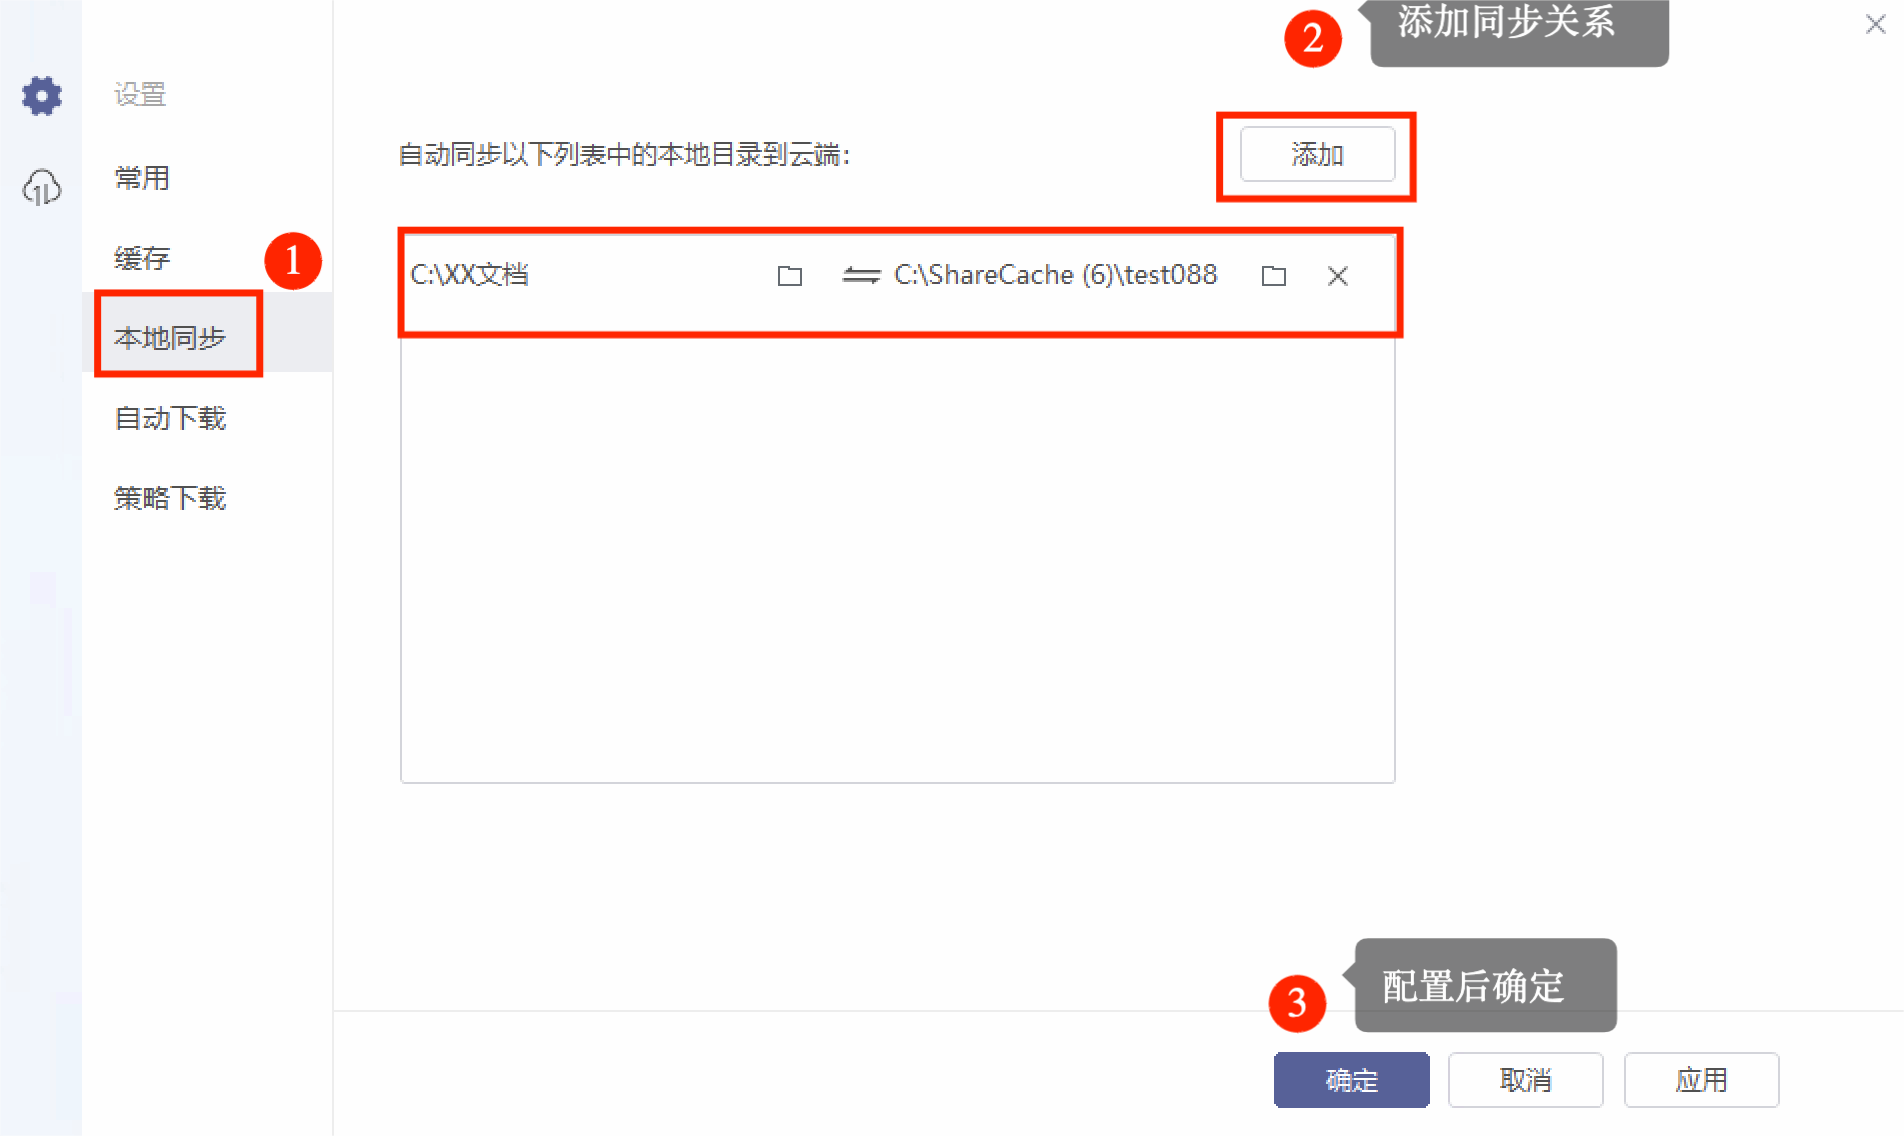Switch to the 缓存 settings section

coord(142,258)
